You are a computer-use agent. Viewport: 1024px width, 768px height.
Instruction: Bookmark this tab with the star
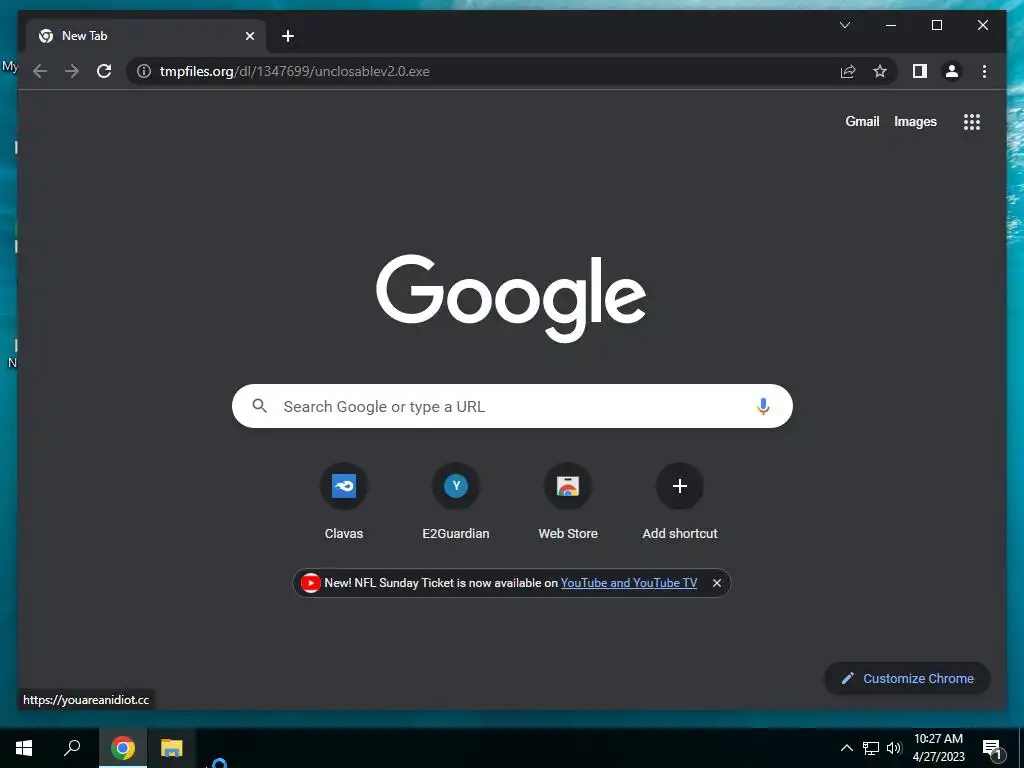pos(880,71)
